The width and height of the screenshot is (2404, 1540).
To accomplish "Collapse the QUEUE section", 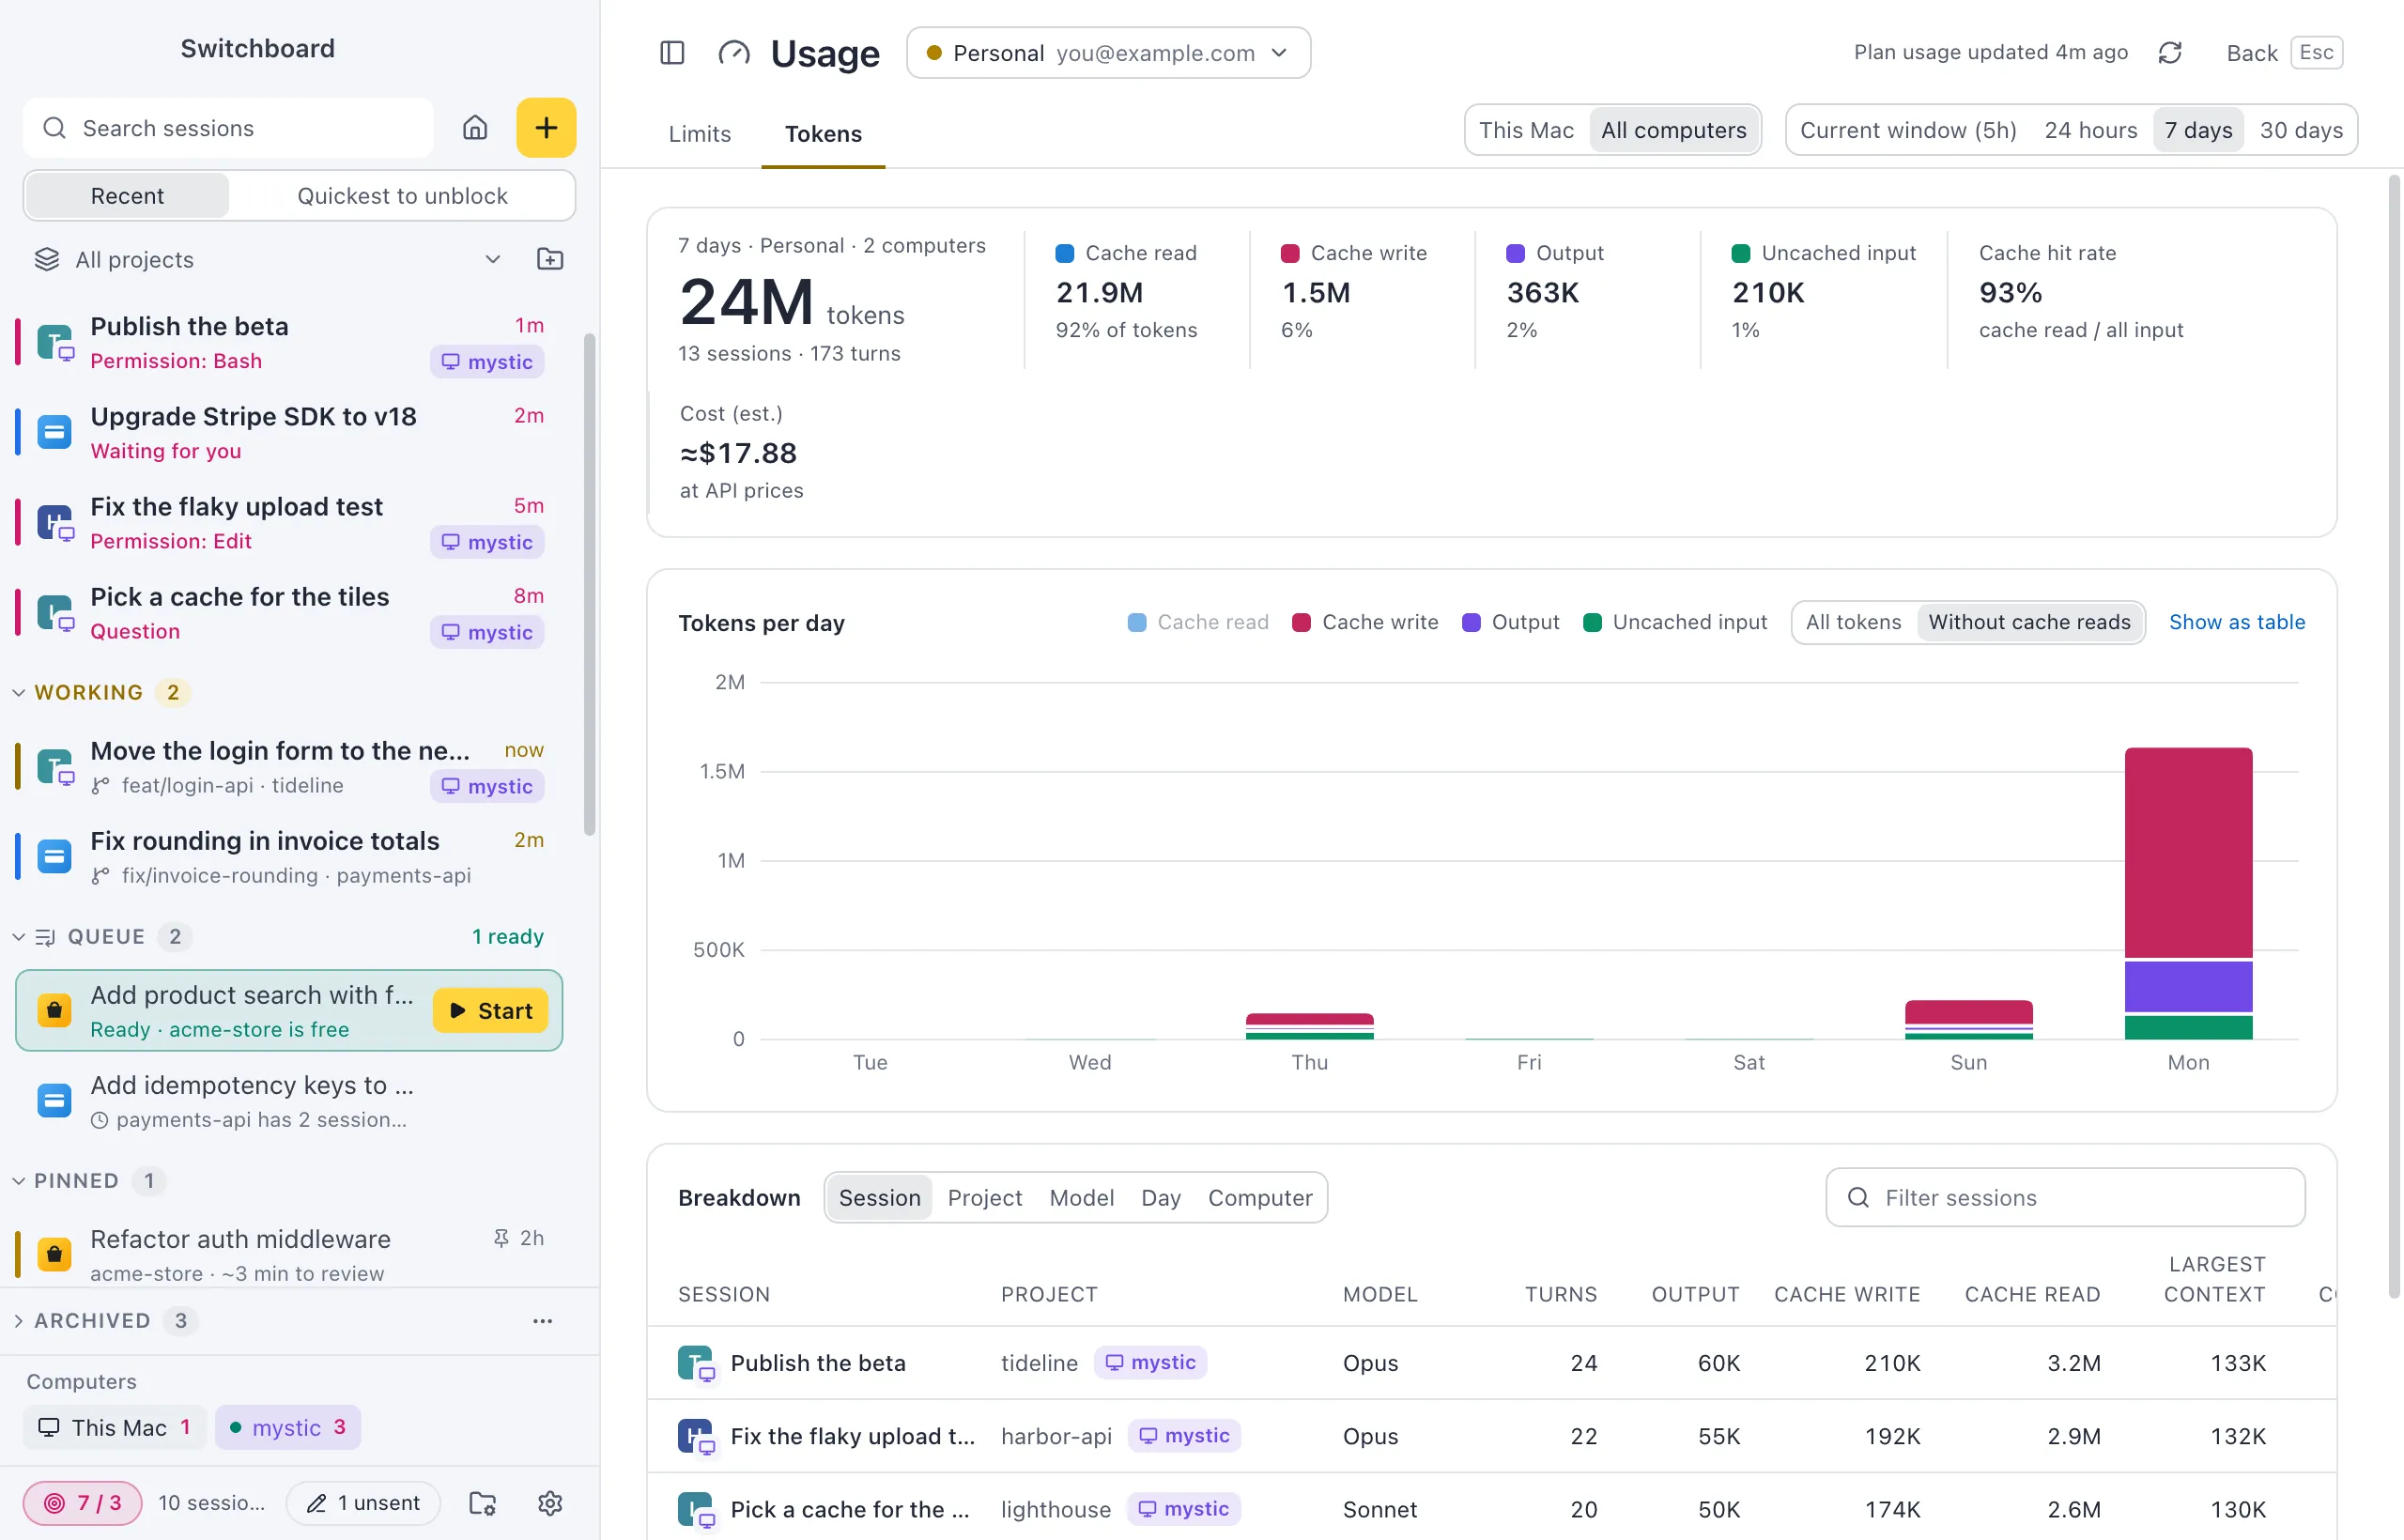I will [x=18, y=936].
